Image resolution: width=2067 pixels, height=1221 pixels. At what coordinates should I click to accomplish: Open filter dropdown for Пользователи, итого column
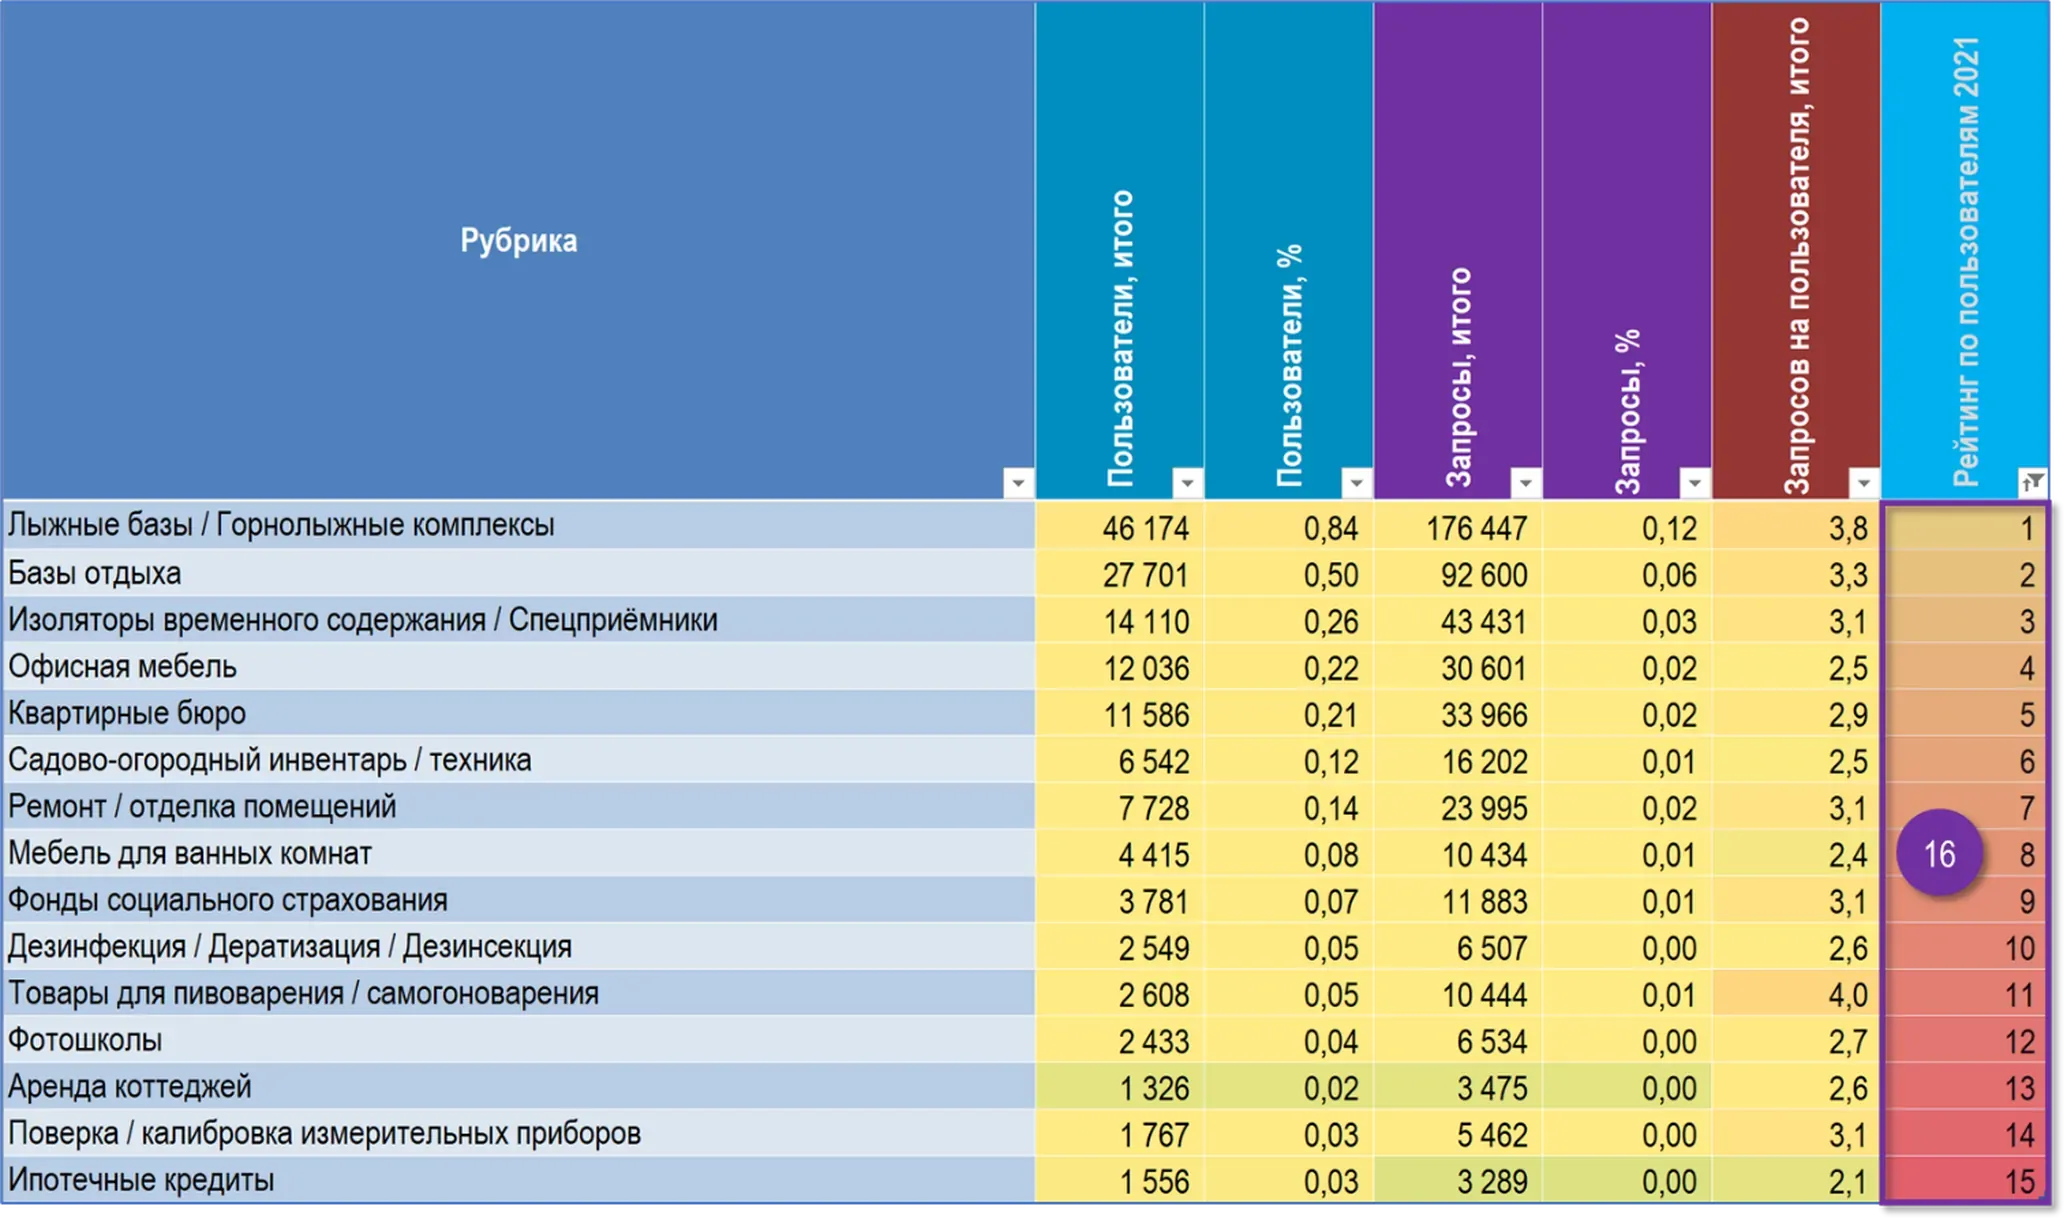1187,483
